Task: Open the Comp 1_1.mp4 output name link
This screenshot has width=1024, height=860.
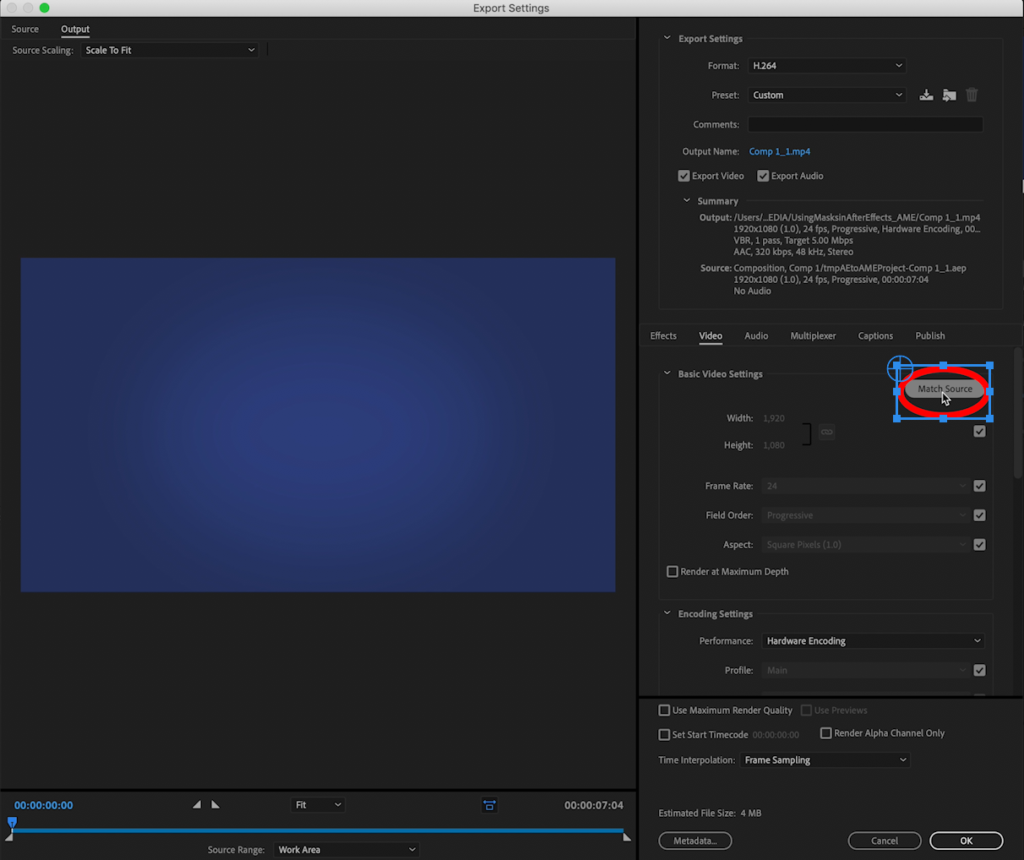Action: pos(779,152)
